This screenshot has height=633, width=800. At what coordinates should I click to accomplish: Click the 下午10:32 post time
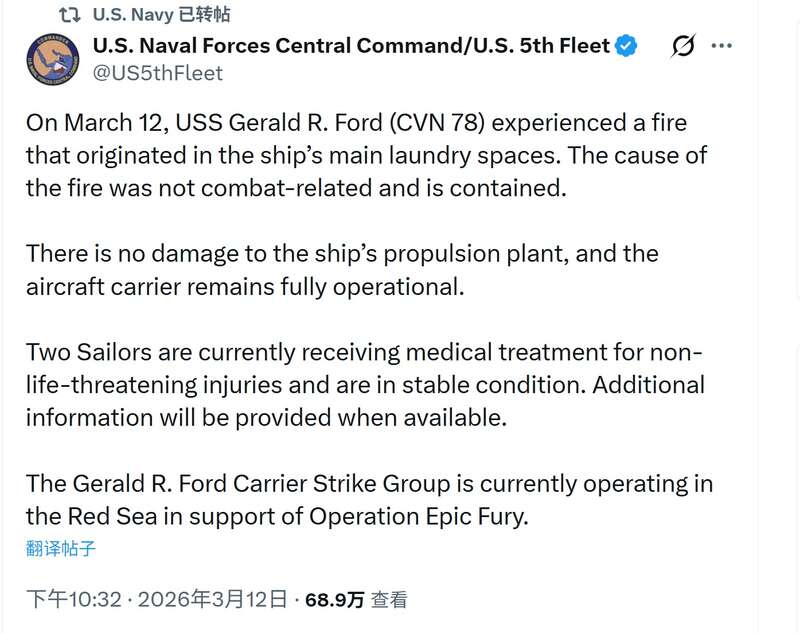point(73,600)
